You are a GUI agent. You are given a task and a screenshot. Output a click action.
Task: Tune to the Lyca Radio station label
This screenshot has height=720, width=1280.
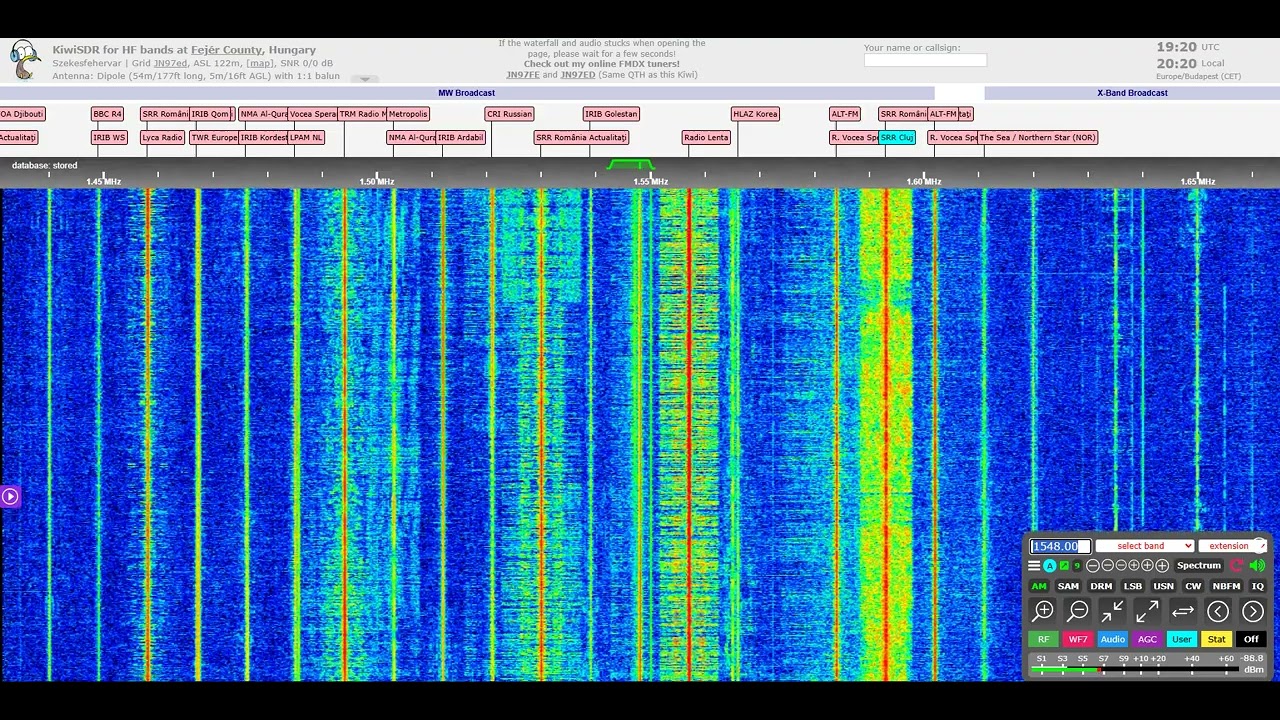tap(162, 138)
